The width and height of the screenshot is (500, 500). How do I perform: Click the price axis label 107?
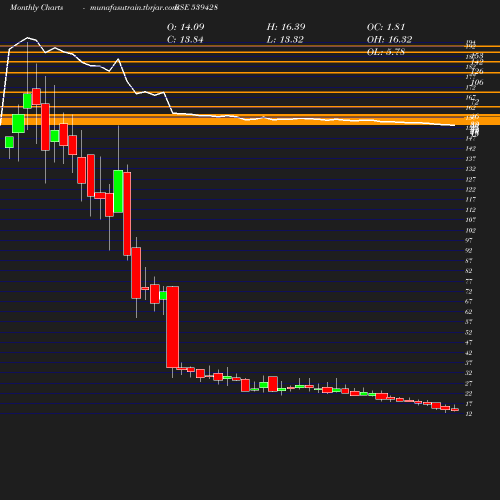click(470, 220)
